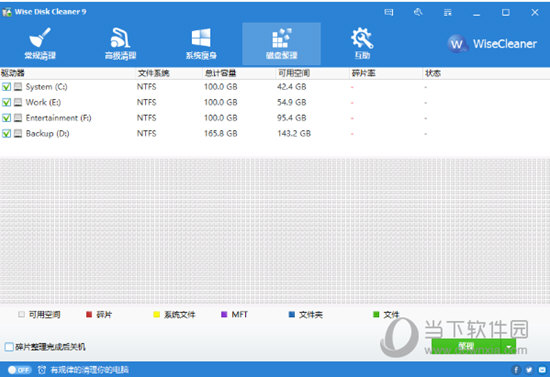The image size is (550, 377).
Task: Select the Entertainment (F:) drive row
Action: [275, 118]
